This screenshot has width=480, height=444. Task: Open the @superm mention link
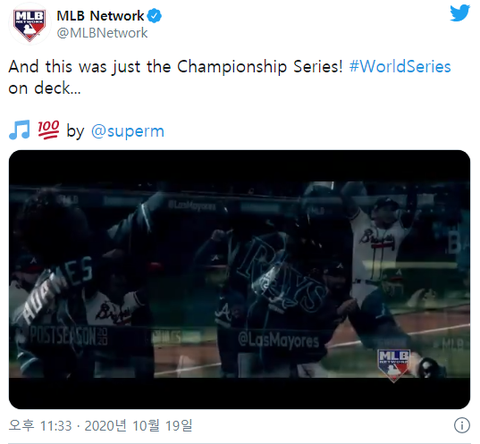coord(128,131)
